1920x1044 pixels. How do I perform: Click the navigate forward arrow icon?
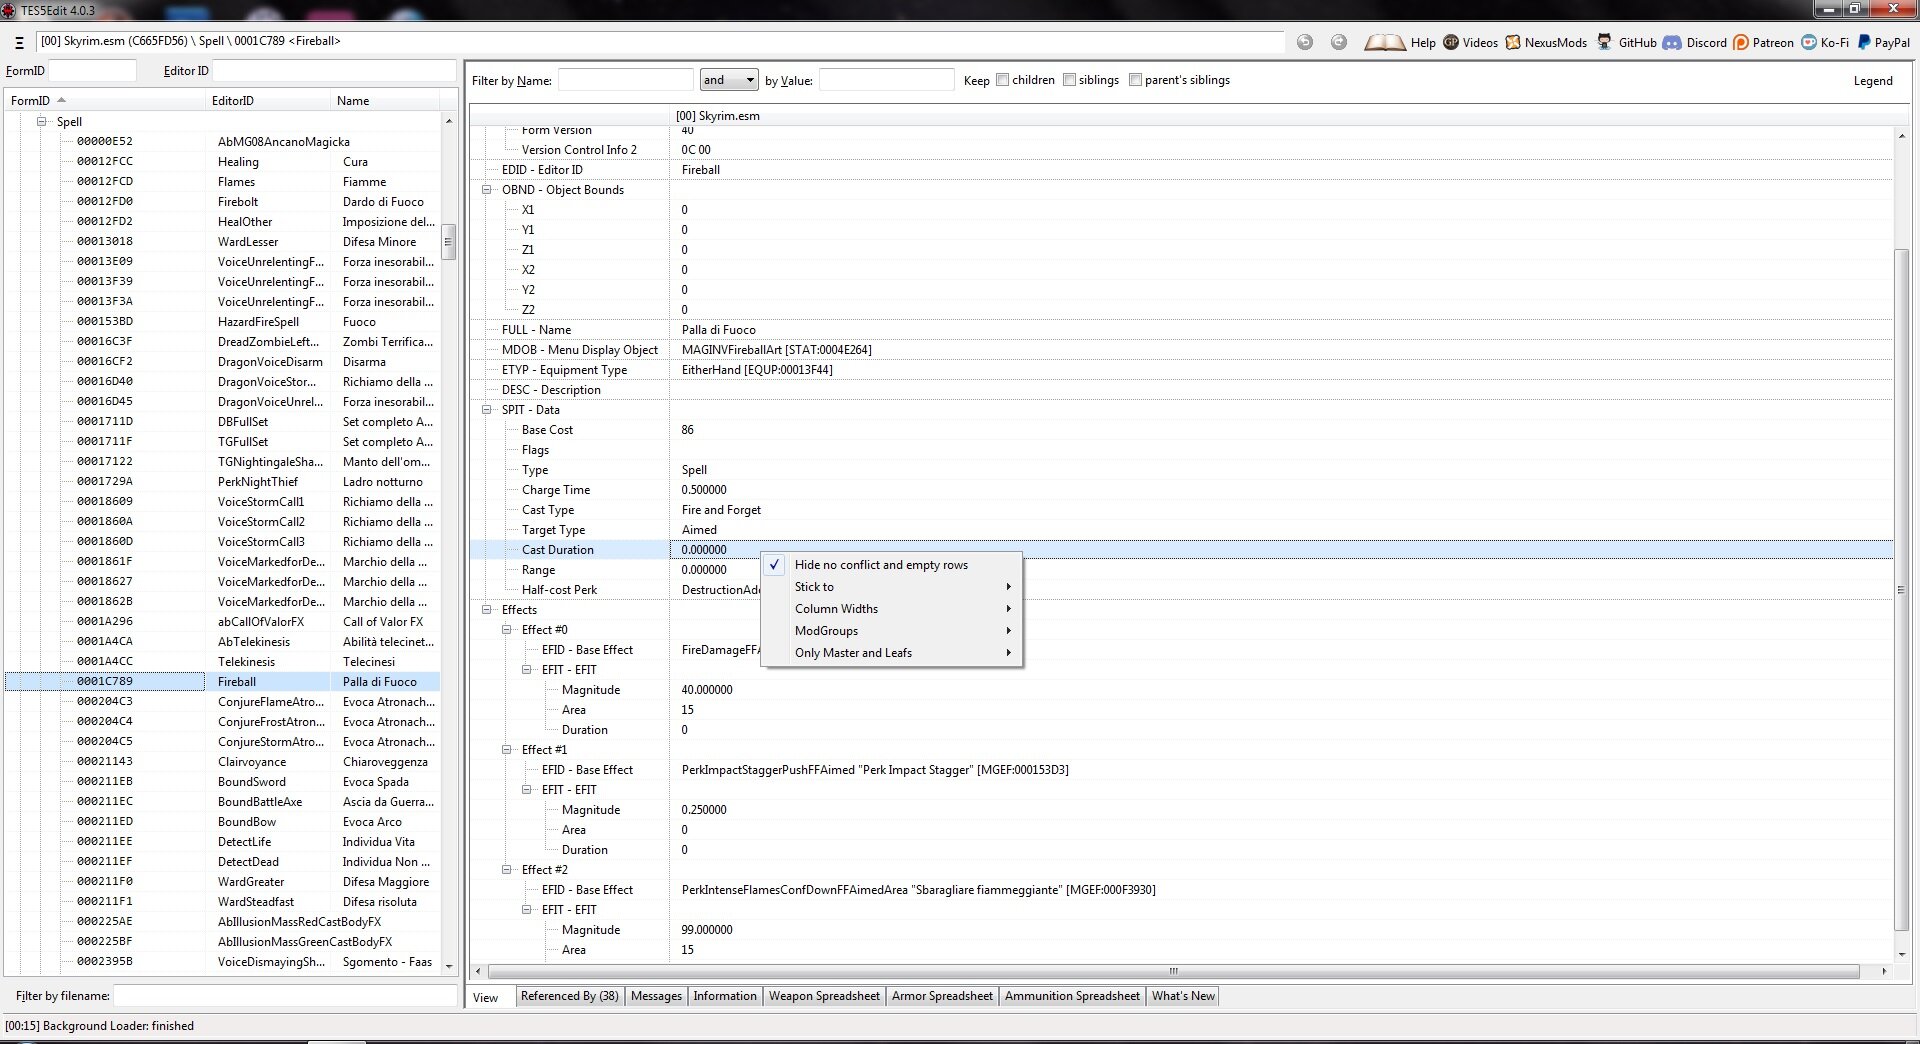[1339, 42]
